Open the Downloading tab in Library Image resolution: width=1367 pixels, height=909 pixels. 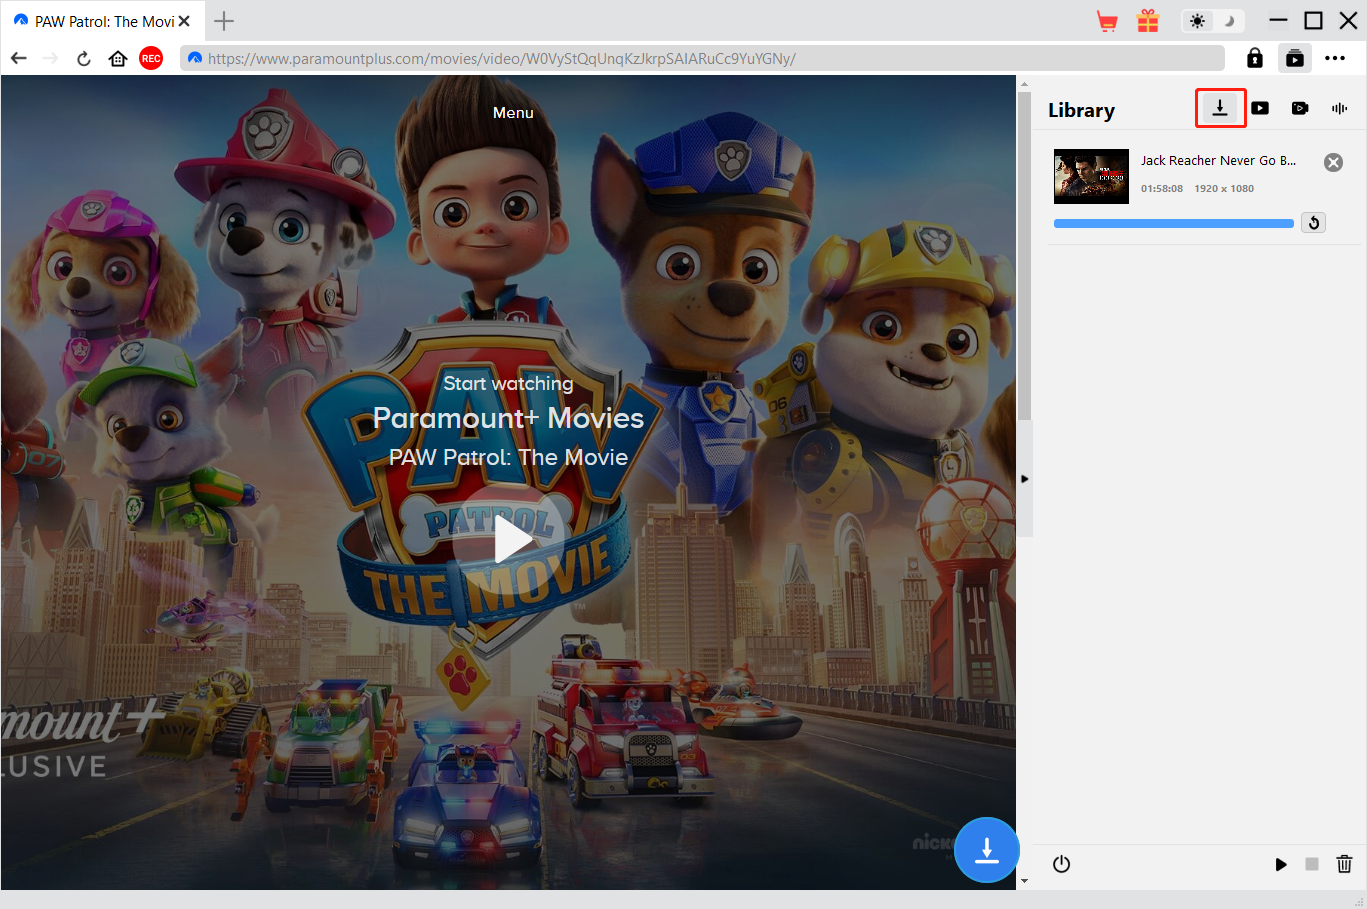coord(1220,108)
